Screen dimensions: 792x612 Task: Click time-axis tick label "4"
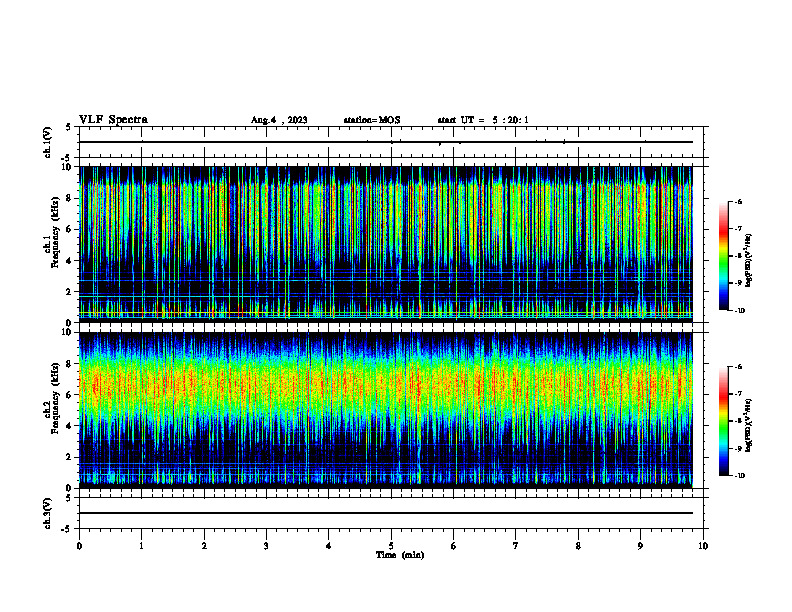[x=329, y=546]
